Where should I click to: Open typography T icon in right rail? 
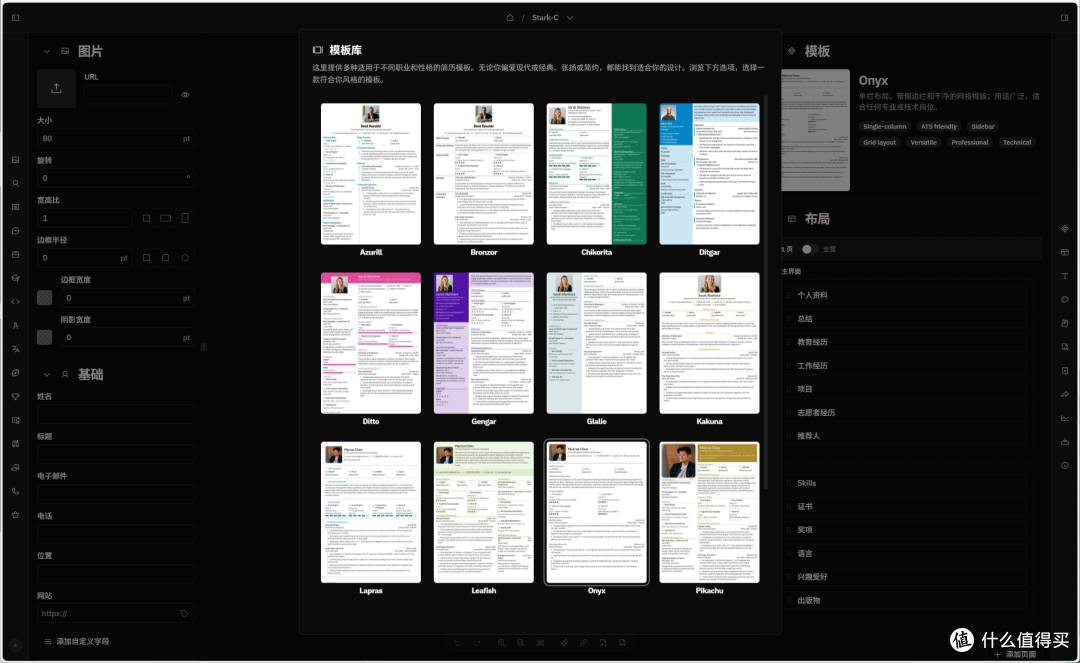(1065, 275)
